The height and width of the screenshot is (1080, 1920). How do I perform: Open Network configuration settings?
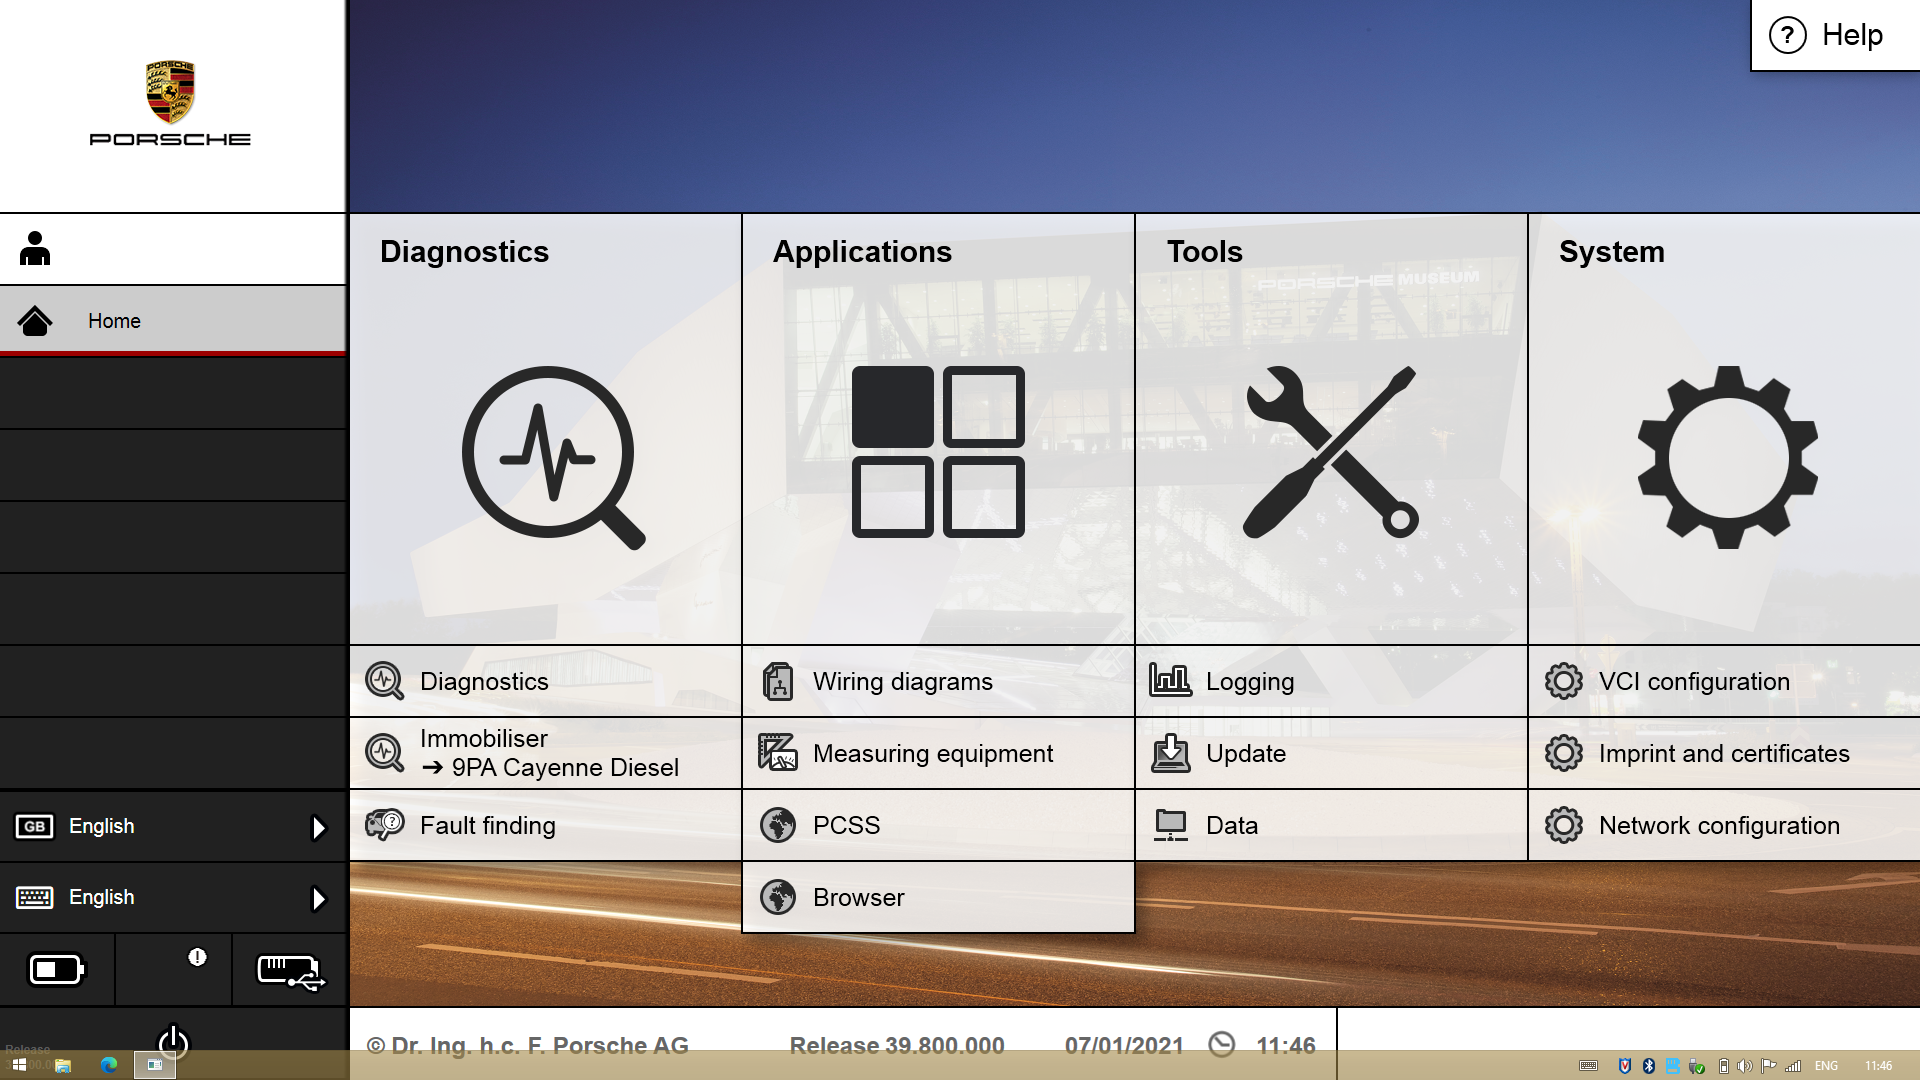point(1720,824)
